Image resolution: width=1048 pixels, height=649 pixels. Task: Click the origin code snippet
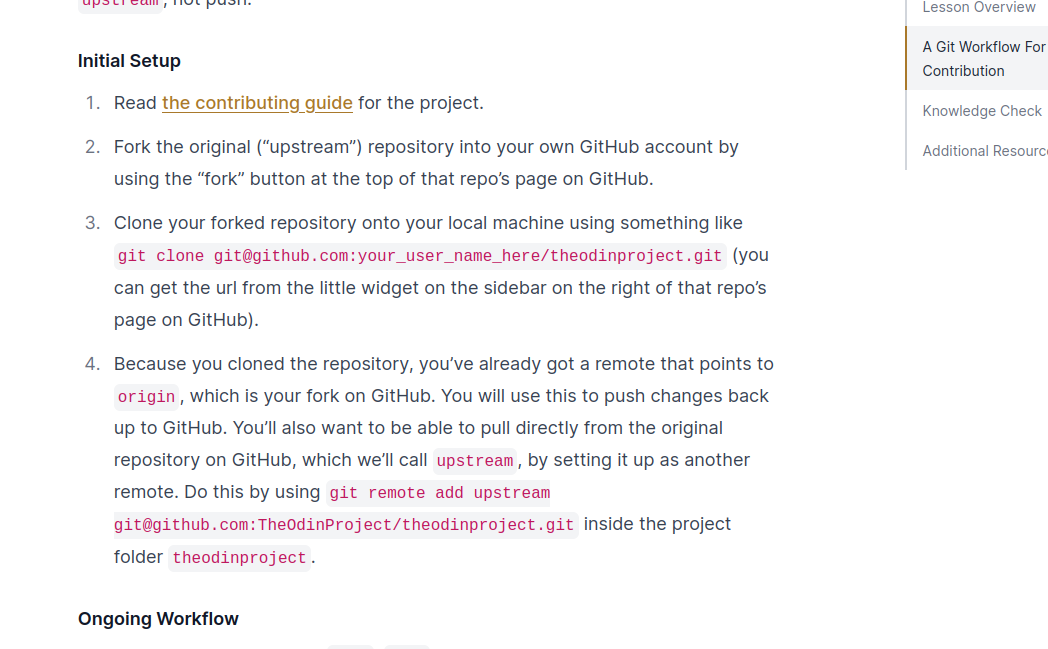(x=146, y=396)
